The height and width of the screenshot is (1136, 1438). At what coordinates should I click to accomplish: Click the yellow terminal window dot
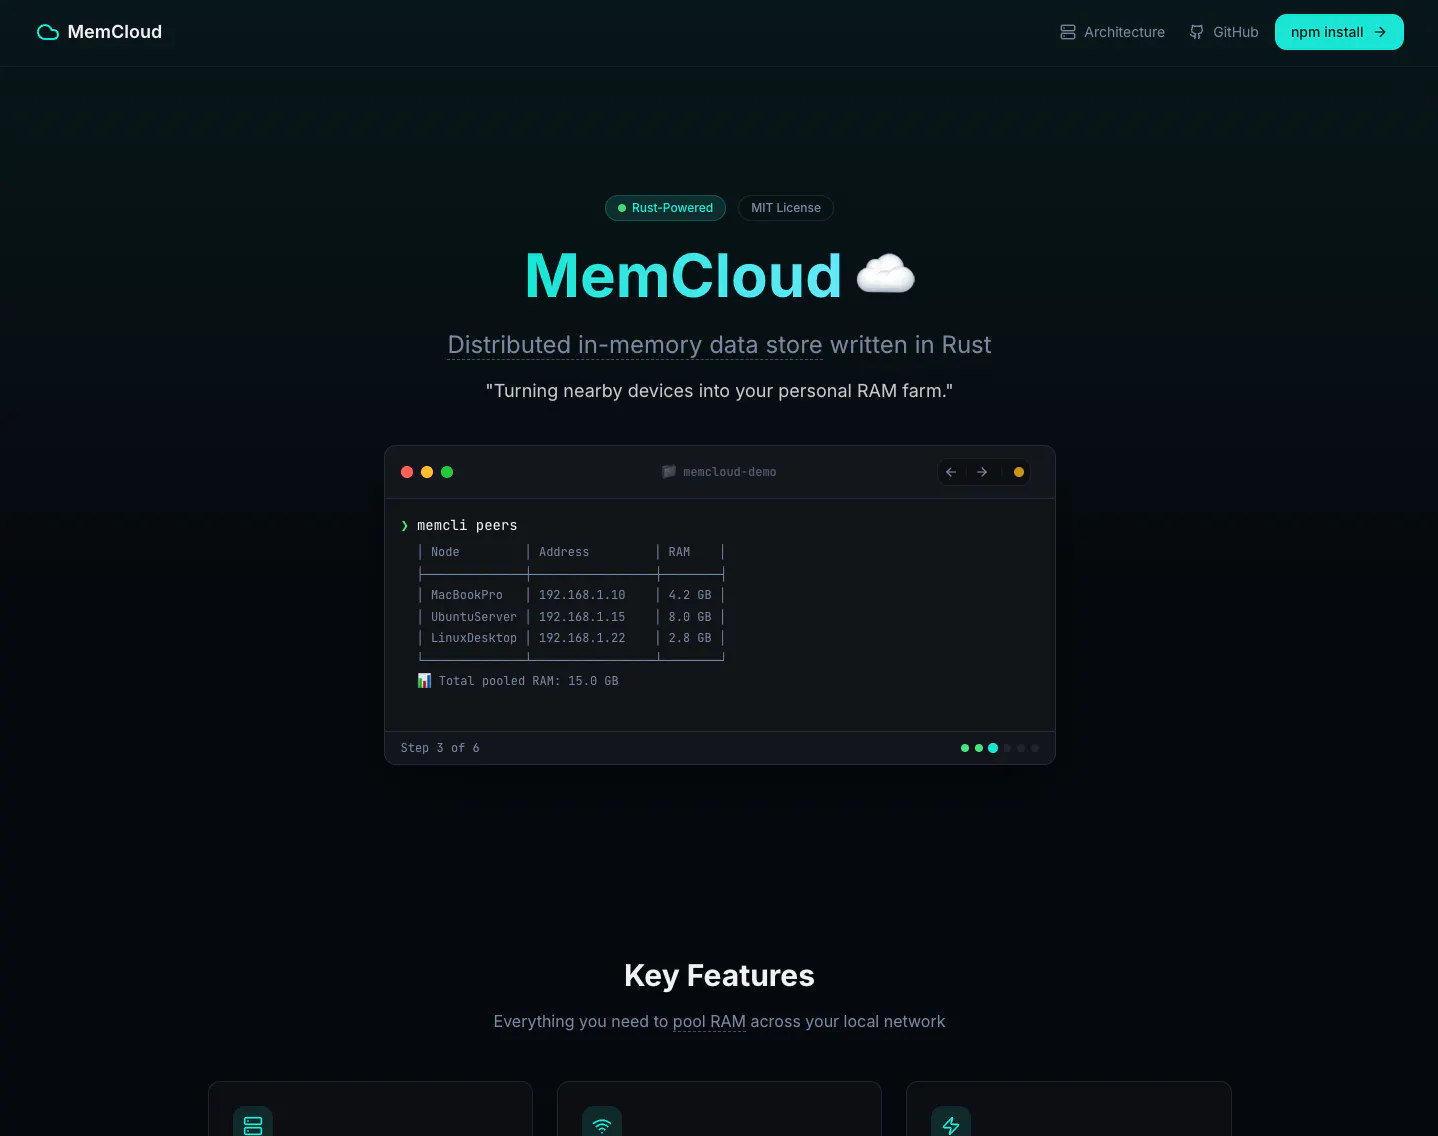[x=427, y=472]
